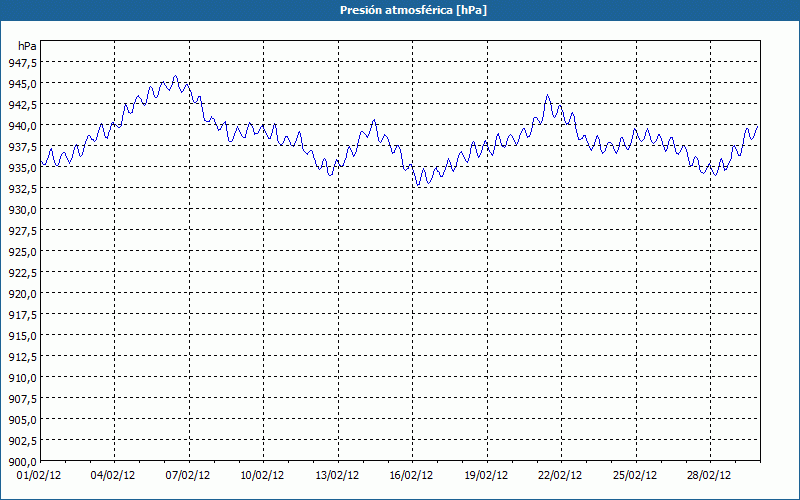
Task: Click the 930,0 y-axis label
Action: coord(22,210)
